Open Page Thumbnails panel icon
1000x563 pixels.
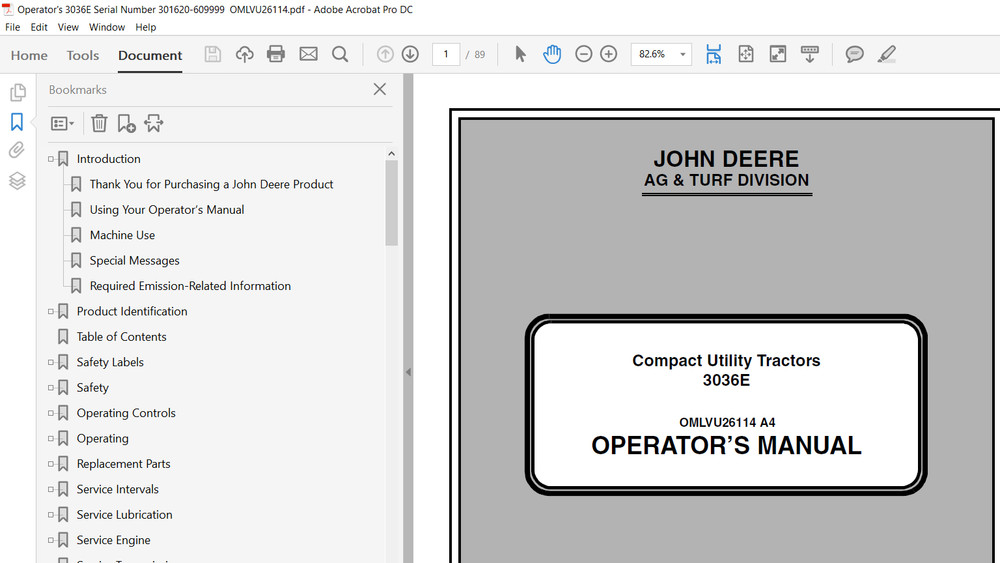pos(17,92)
